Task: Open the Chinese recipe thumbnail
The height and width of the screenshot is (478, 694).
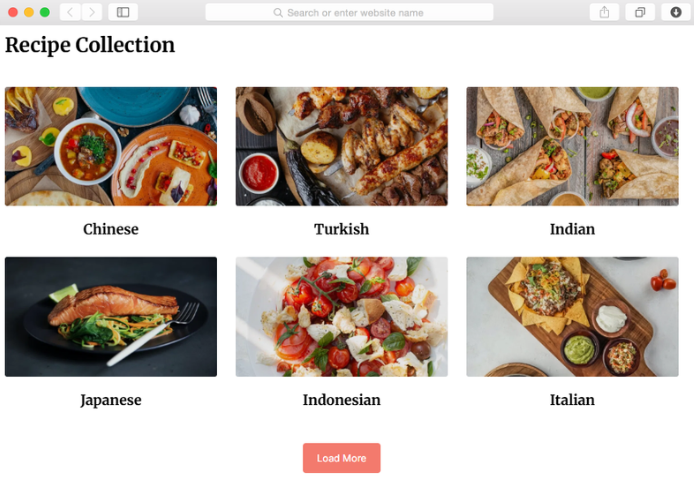Action: coord(111,146)
